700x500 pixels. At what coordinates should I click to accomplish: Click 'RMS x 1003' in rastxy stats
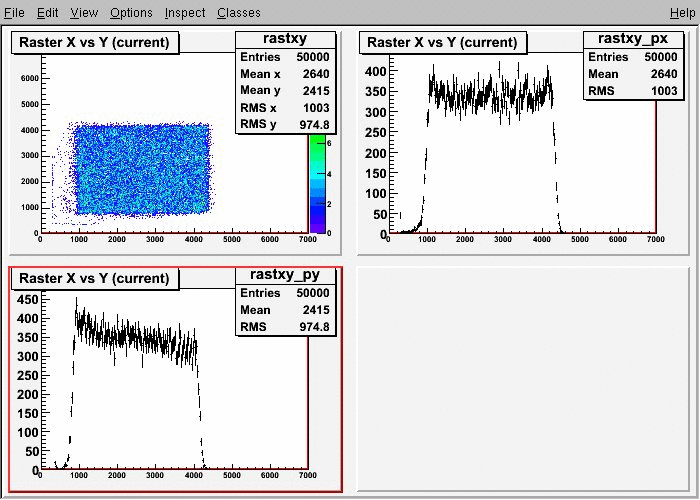click(285, 108)
